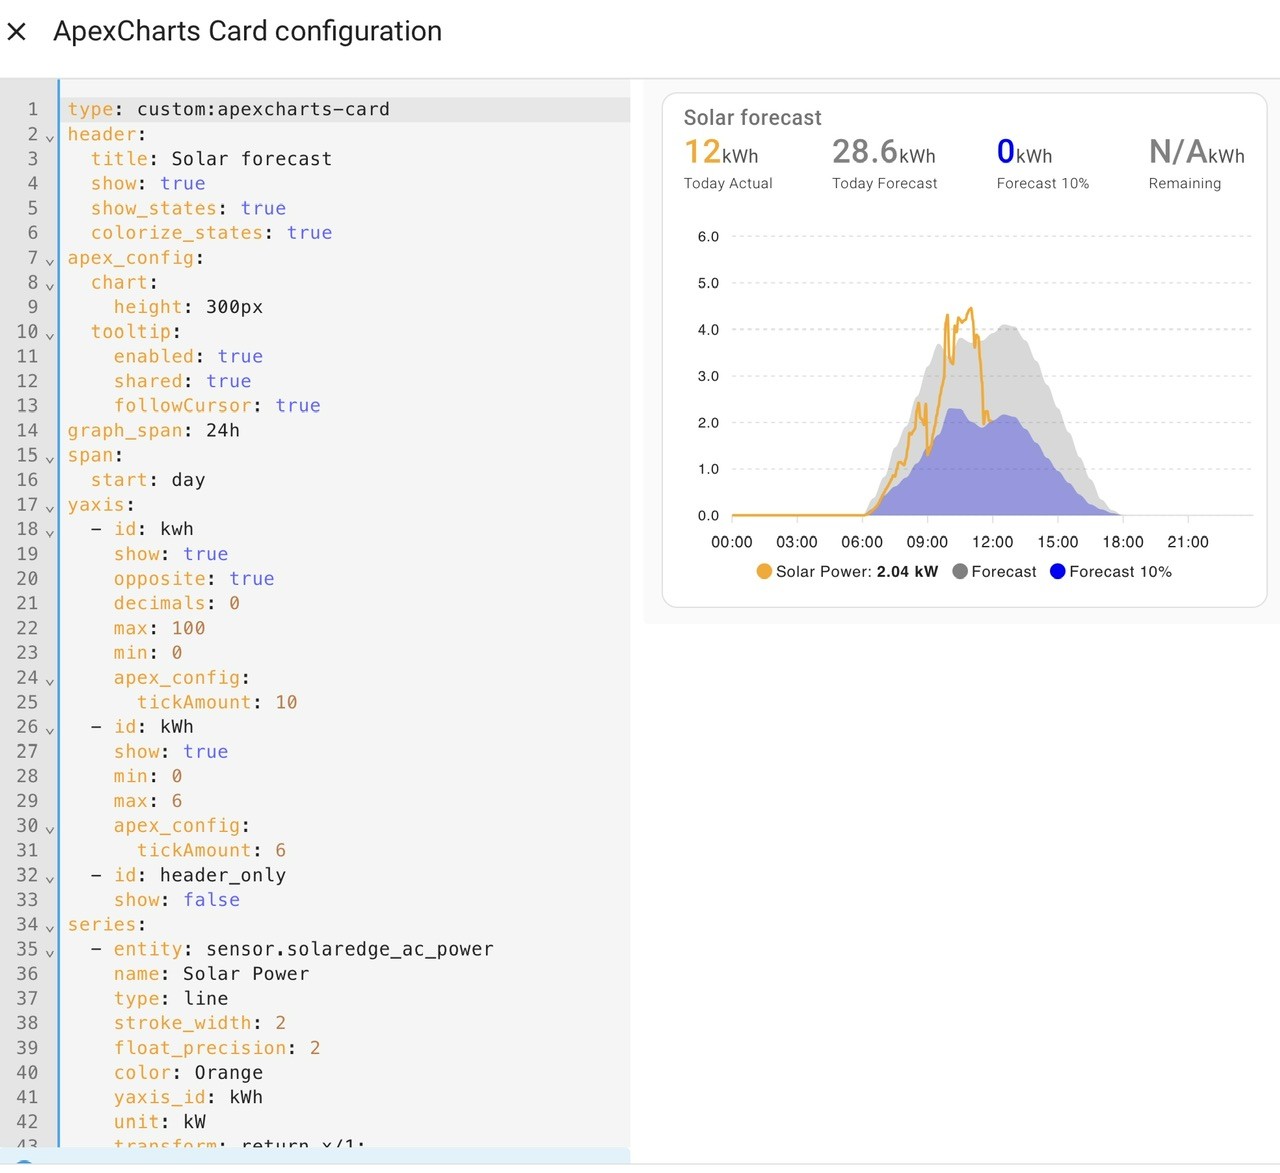
Task: Fold the tooltip section at line 10
Action: tap(50, 335)
